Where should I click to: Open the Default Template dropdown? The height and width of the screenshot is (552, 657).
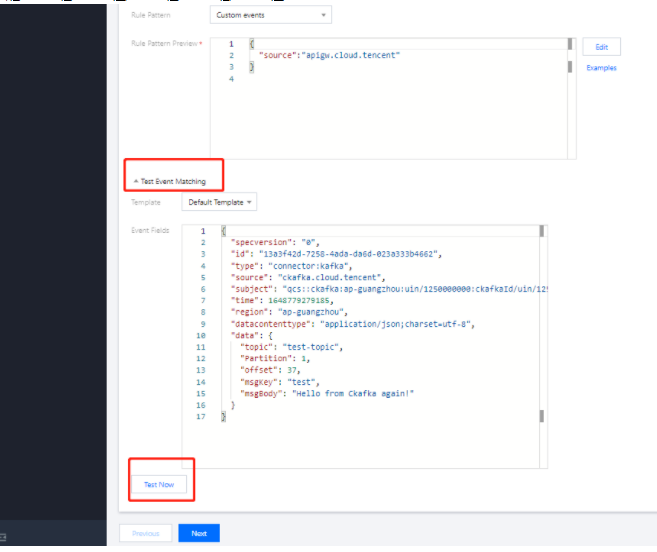(x=219, y=202)
